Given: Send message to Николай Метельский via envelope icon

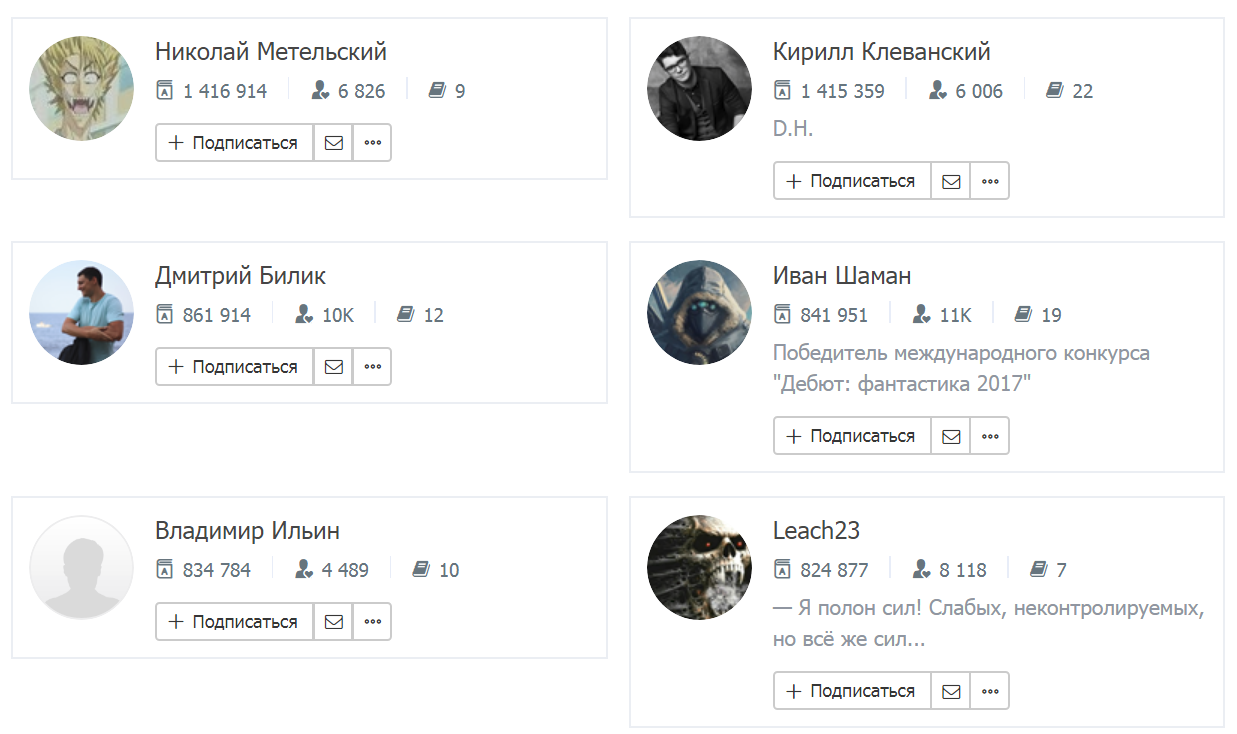Looking at the screenshot, I should tap(333, 143).
